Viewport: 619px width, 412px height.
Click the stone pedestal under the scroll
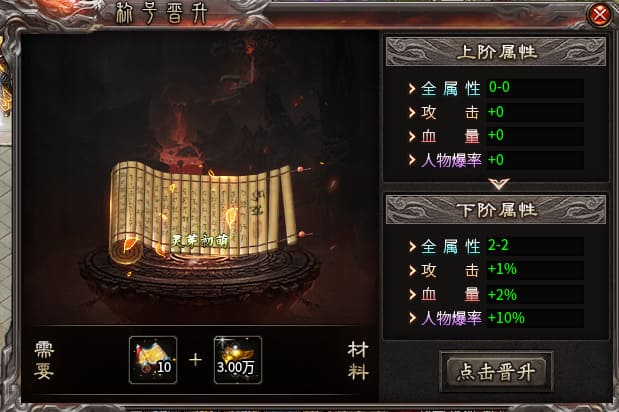[x=200, y=276]
